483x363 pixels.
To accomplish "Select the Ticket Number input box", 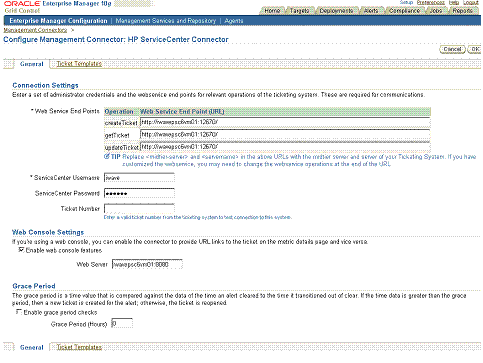I will pos(139,209).
